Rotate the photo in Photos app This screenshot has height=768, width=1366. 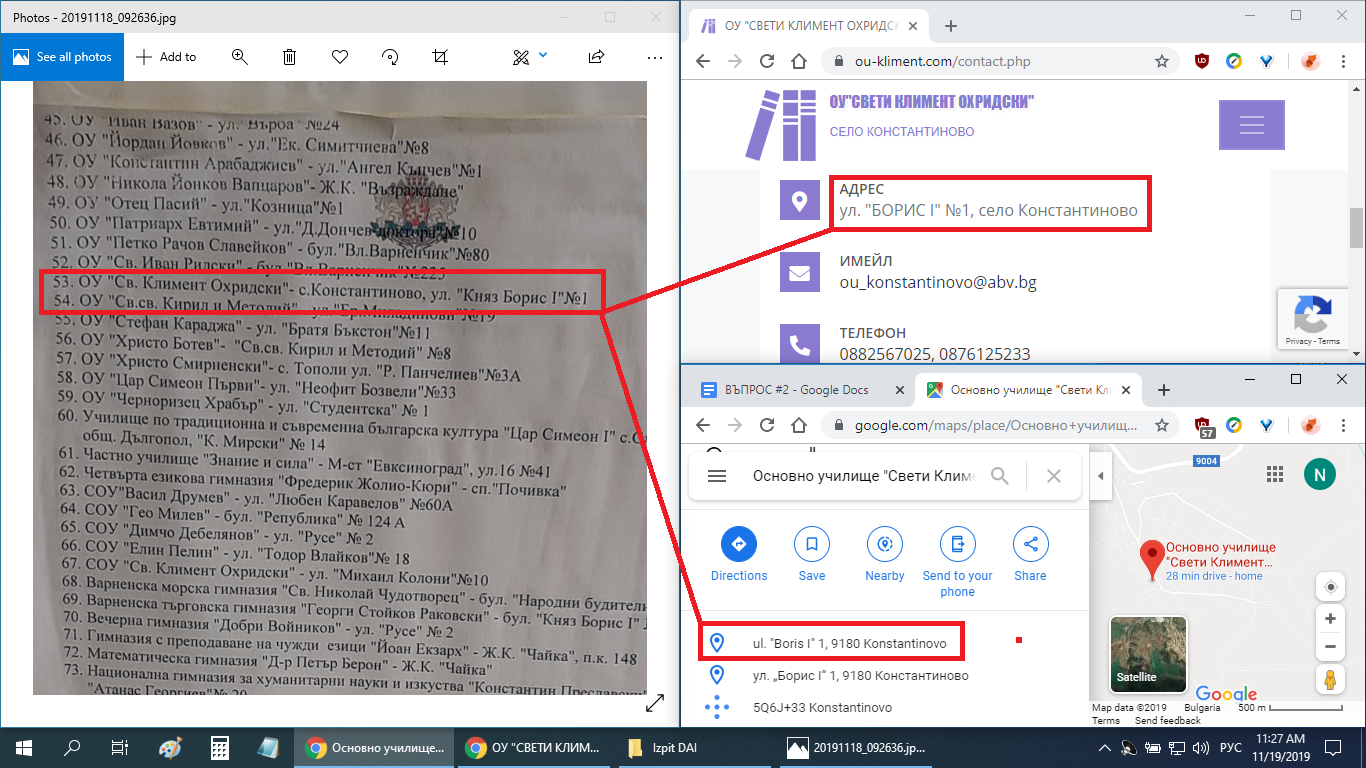390,57
